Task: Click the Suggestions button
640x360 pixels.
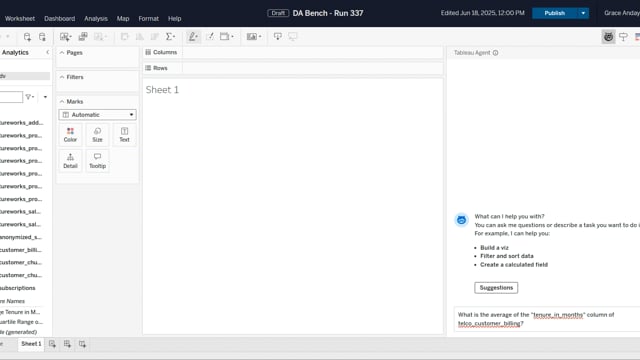Action: click(496, 288)
